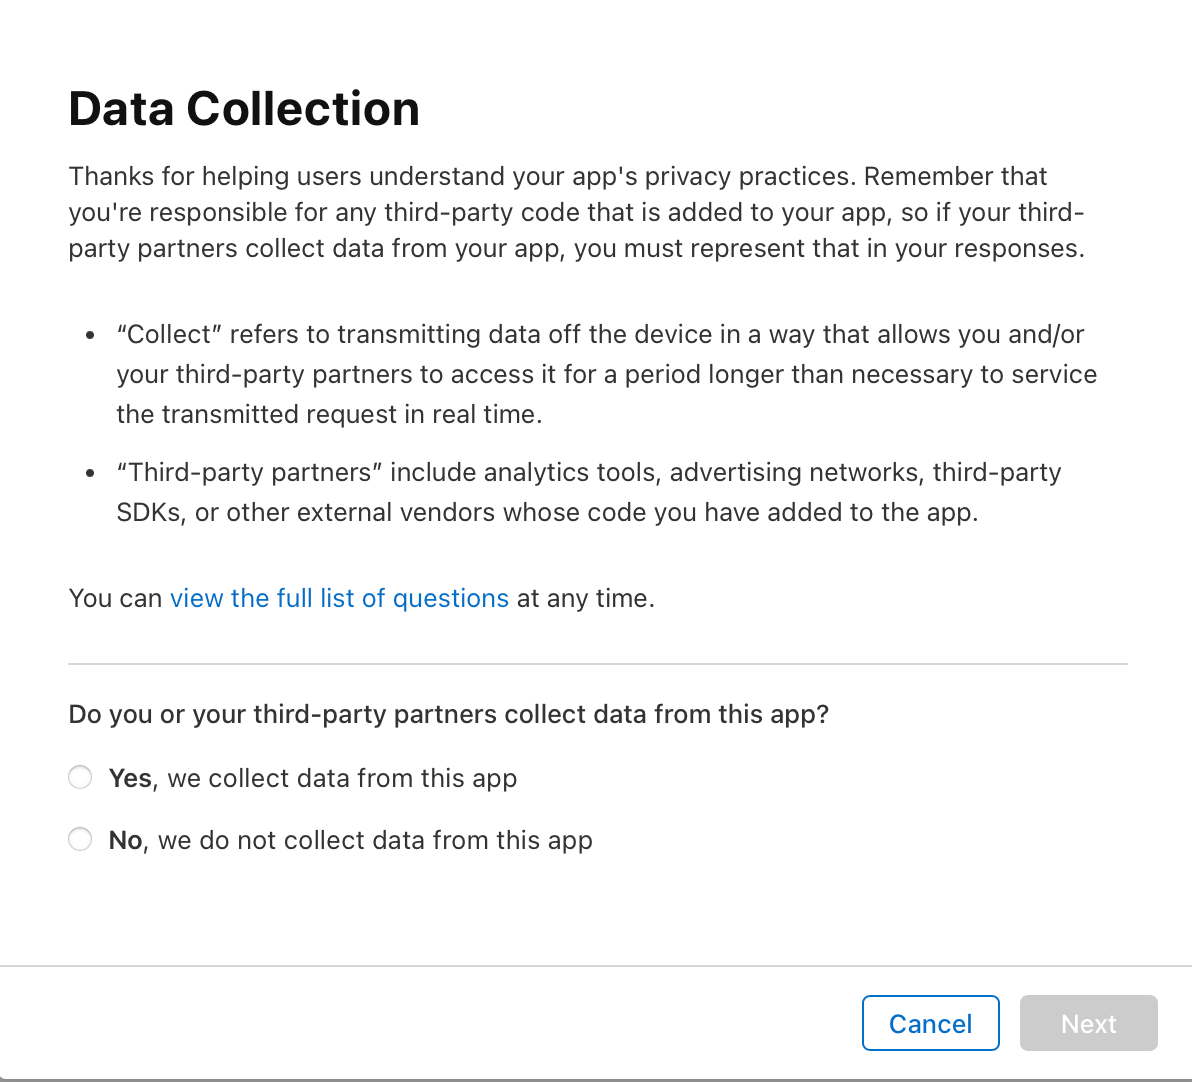The image size is (1192, 1082).
Task: Click the bold word Yes
Action: (x=130, y=778)
